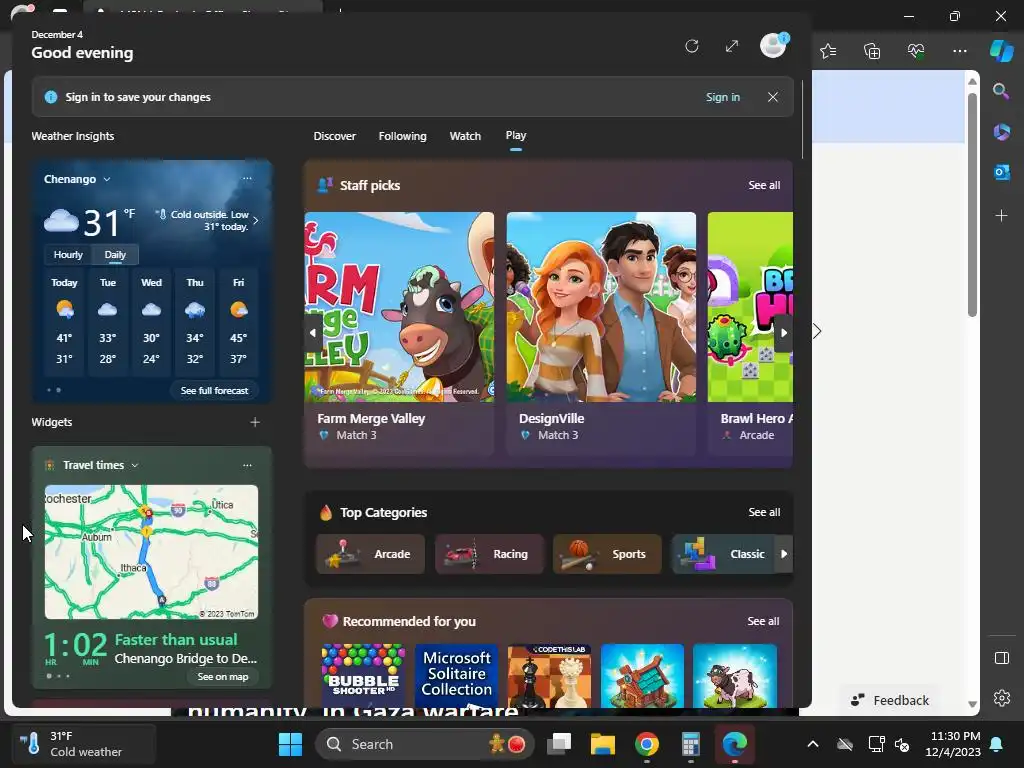Open taskbar weather widget button
Image resolution: width=1024 pixels, height=768 pixels.
pos(83,744)
